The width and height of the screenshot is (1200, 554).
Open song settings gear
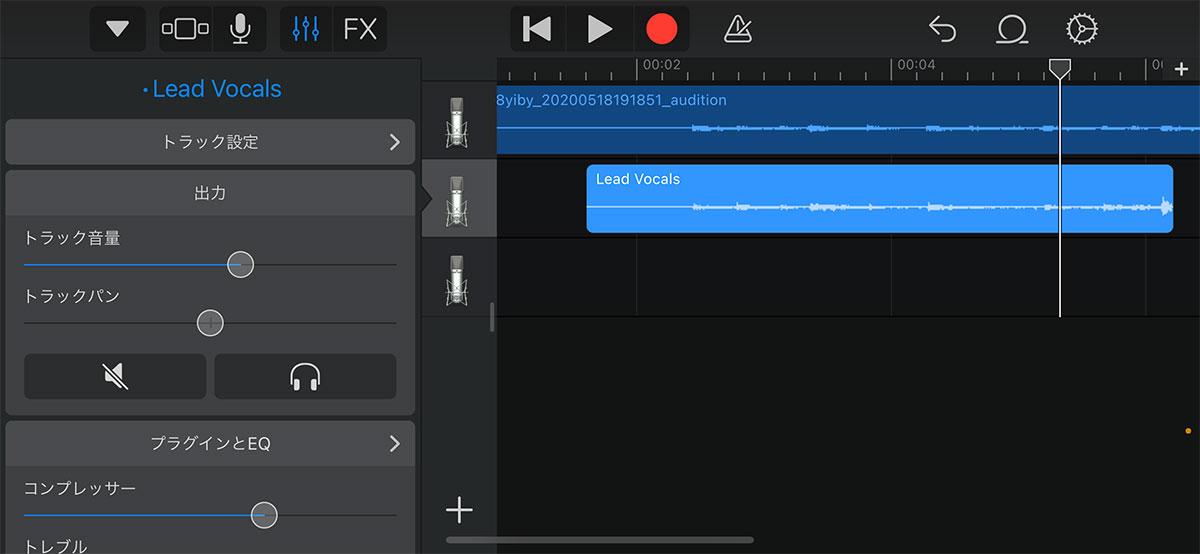[1081, 29]
